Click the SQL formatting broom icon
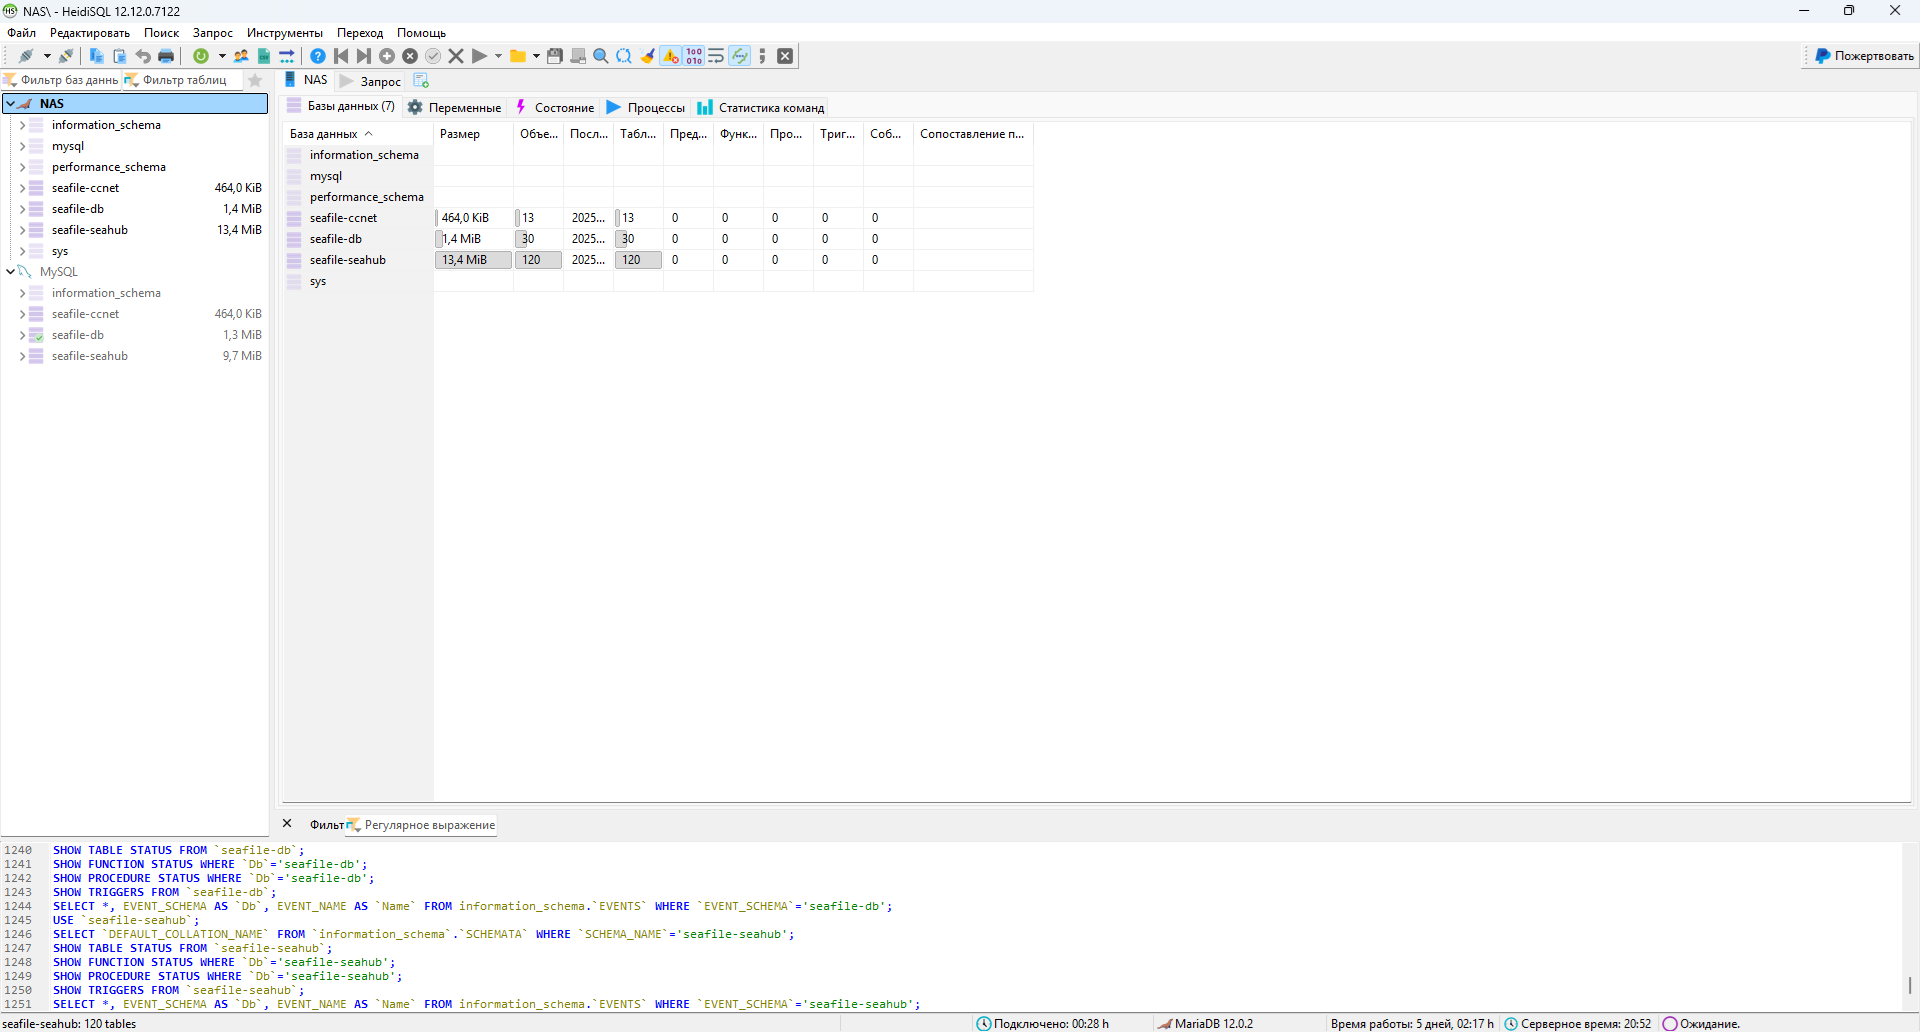 point(647,56)
